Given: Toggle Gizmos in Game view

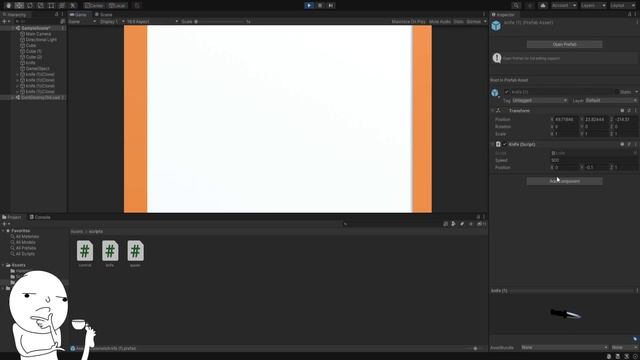Looking at the screenshot, I should point(474,22).
